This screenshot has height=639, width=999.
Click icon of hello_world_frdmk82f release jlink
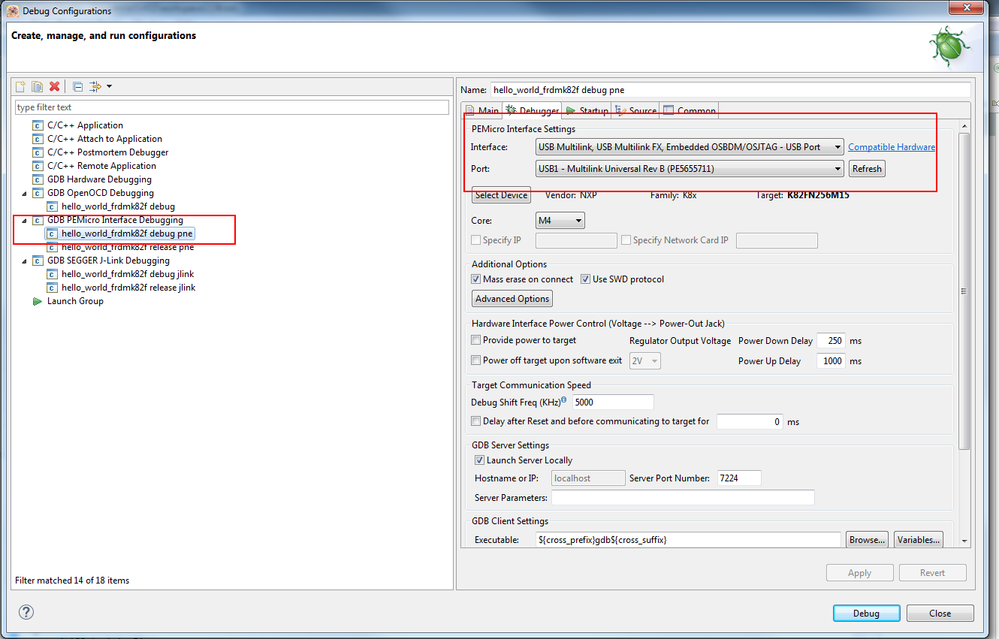coord(52,288)
